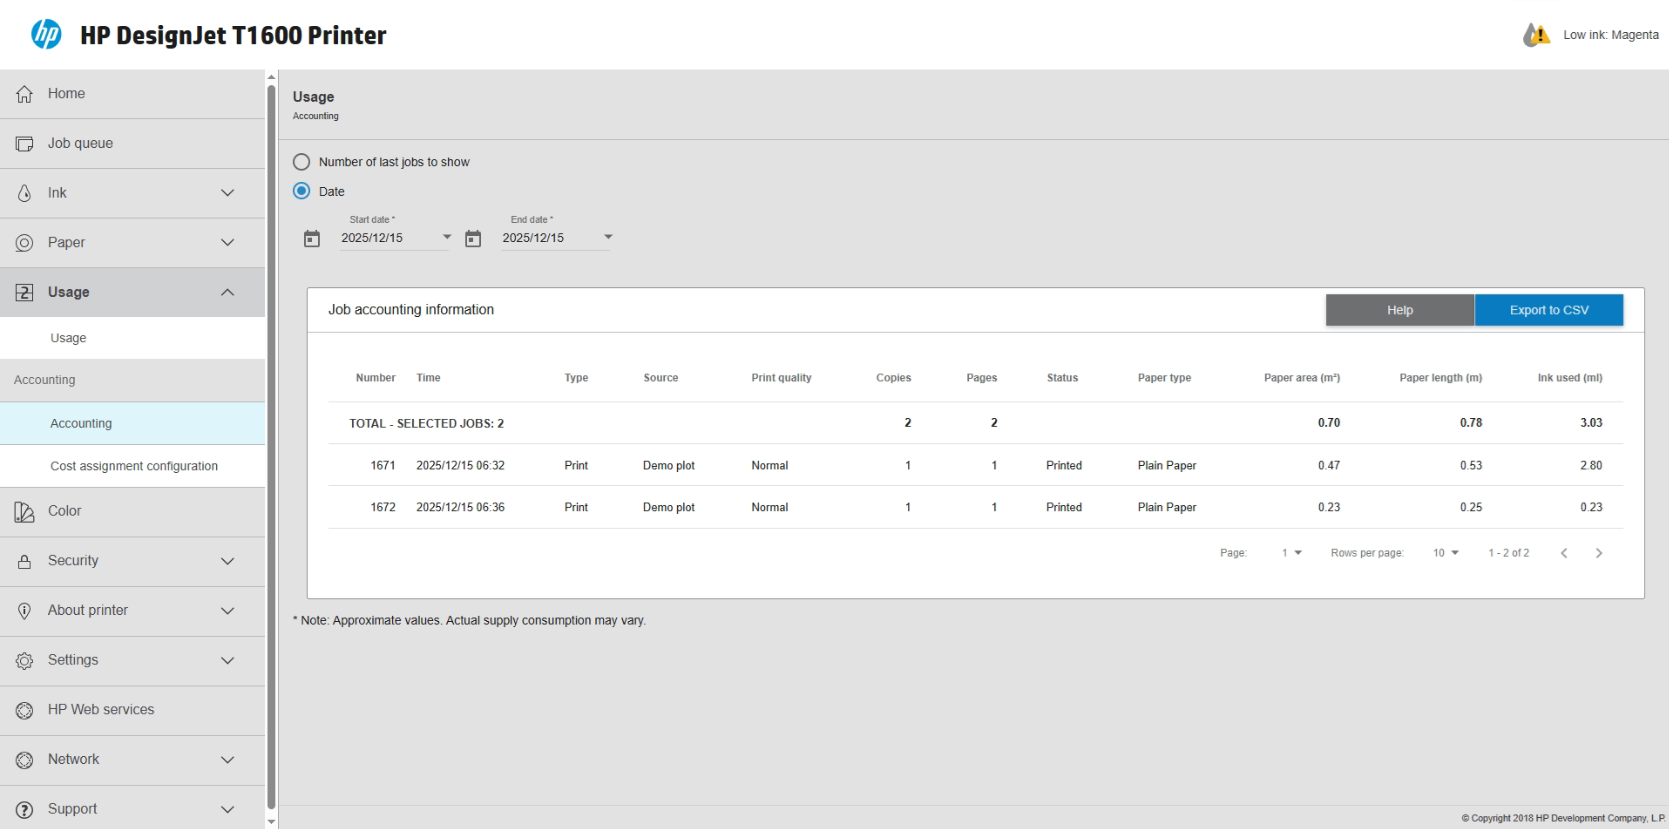The image size is (1669, 829).
Task: Click the Security padlock icon
Action: [x=24, y=561]
